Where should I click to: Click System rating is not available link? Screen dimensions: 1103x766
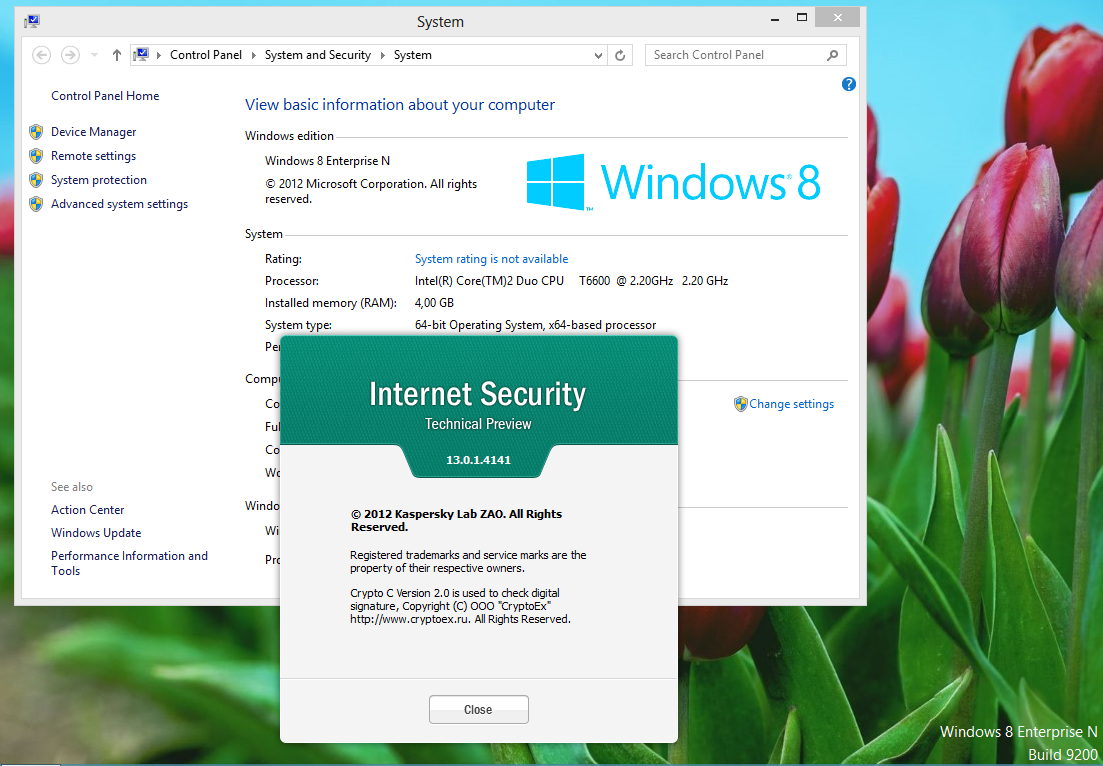point(491,259)
